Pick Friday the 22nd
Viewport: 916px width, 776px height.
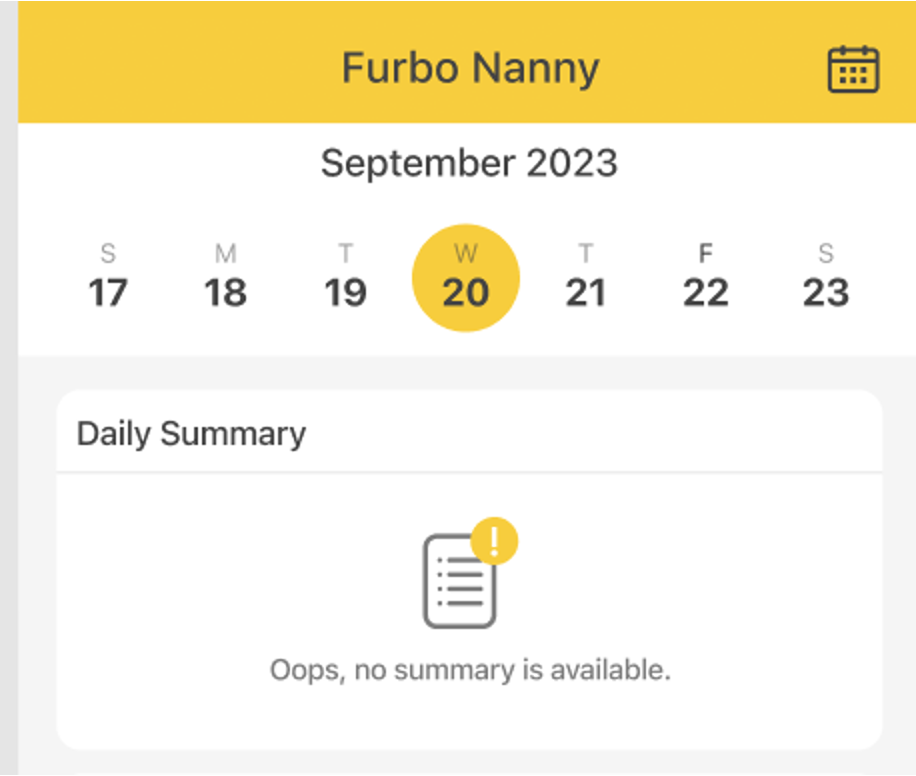[x=706, y=292]
